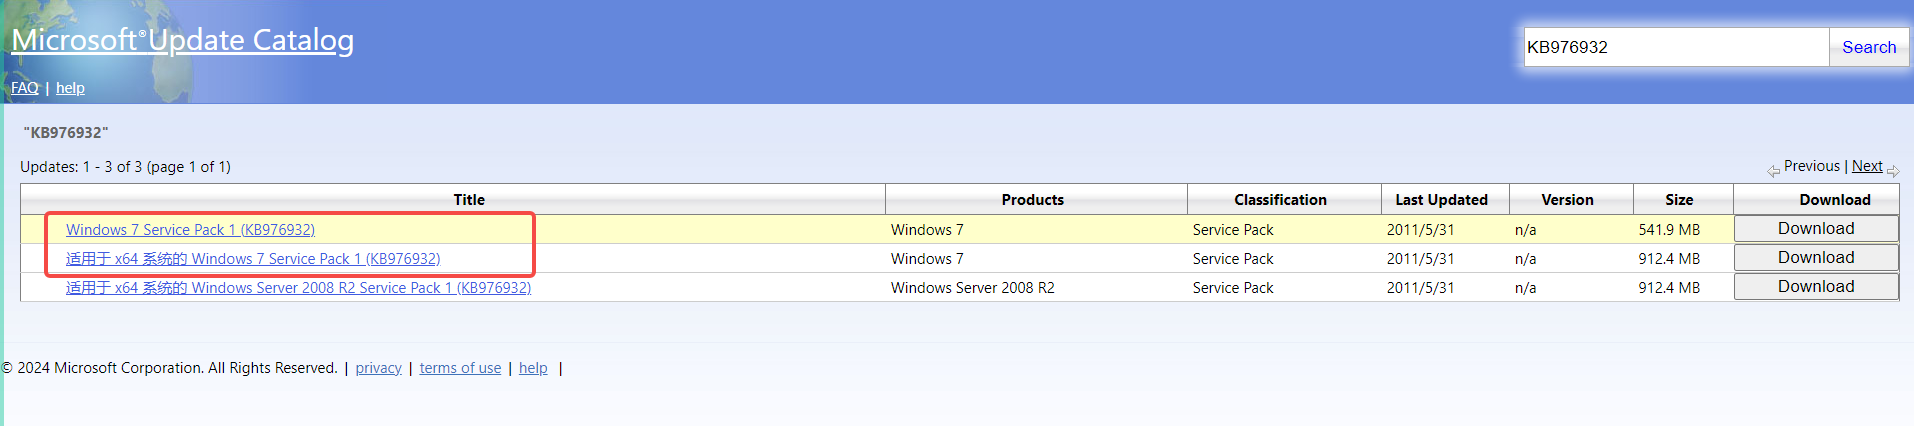
Task: Download the 541.9 MB Windows 7 update
Action: 1815,229
